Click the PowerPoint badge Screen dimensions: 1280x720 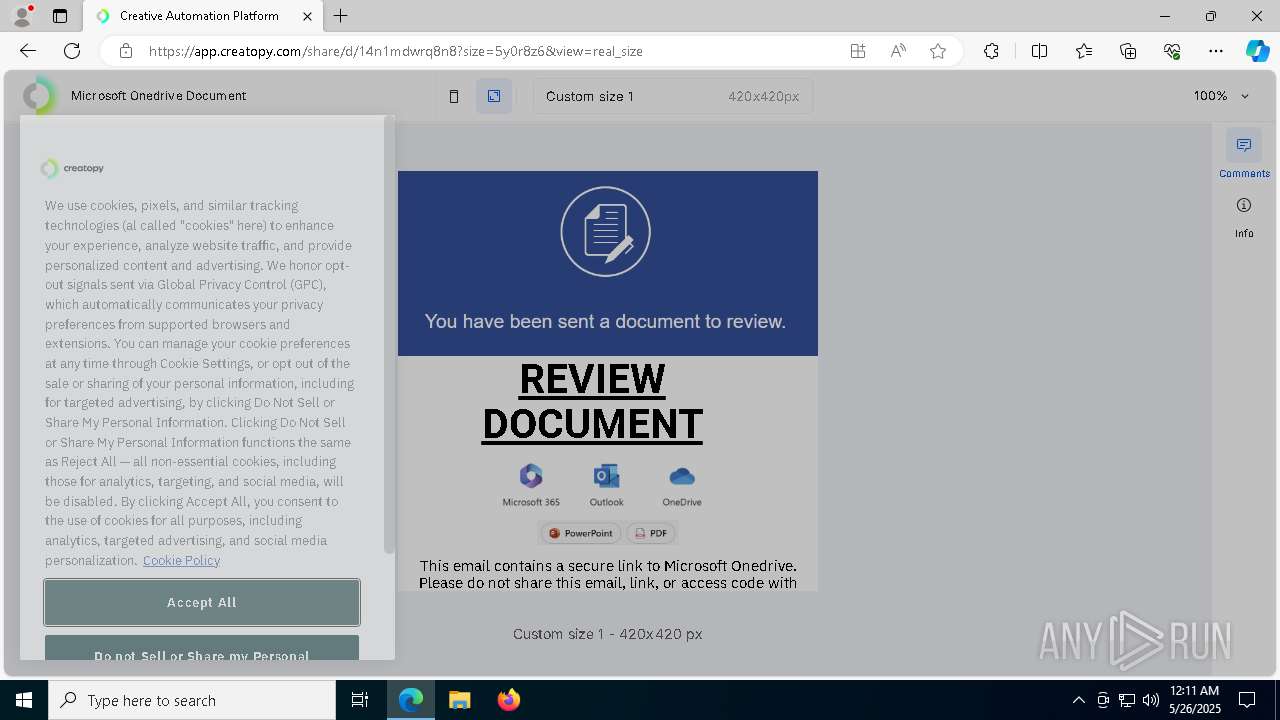[581, 533]
